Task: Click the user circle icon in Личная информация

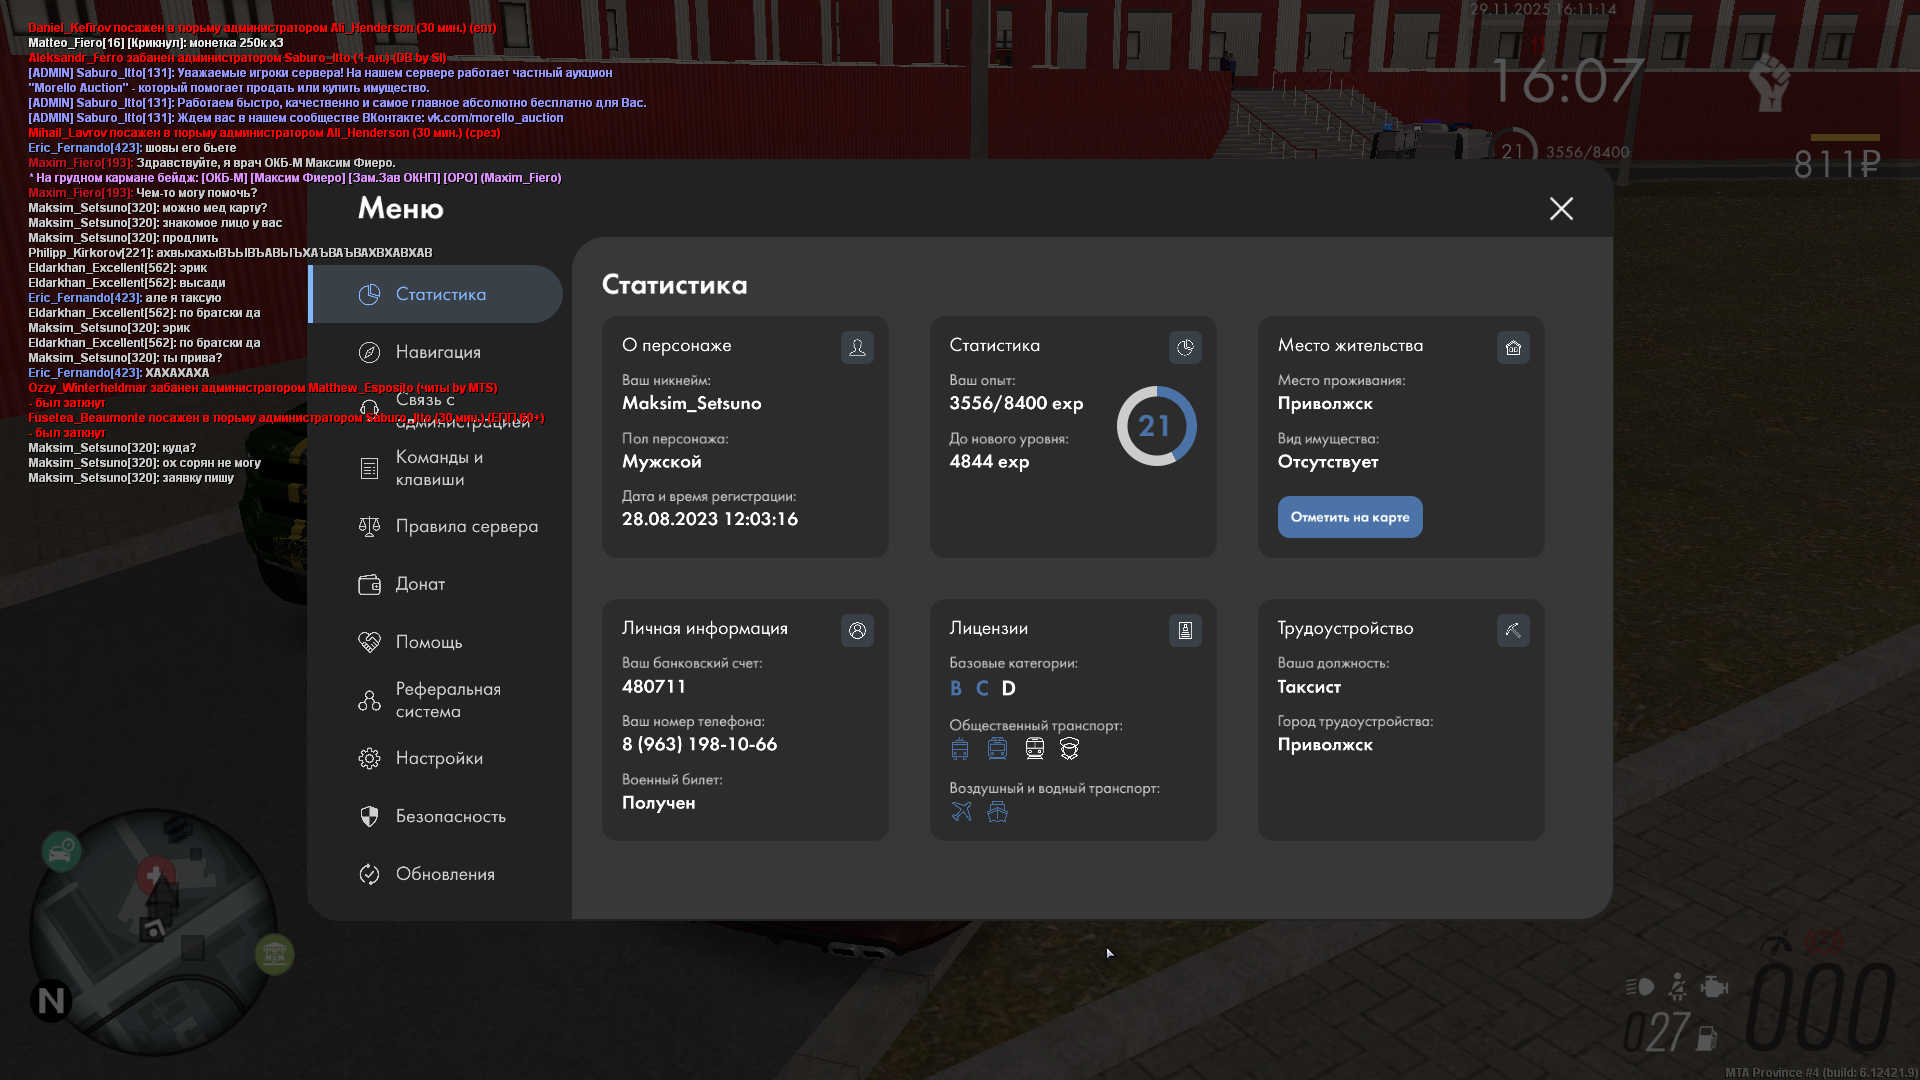Action: (x=857, y=631)
